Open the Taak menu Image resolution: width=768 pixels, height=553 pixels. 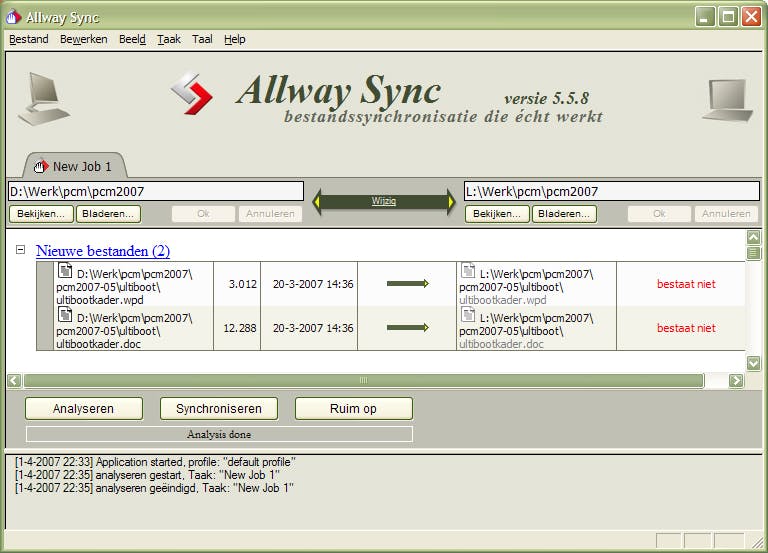click(169, 39)
